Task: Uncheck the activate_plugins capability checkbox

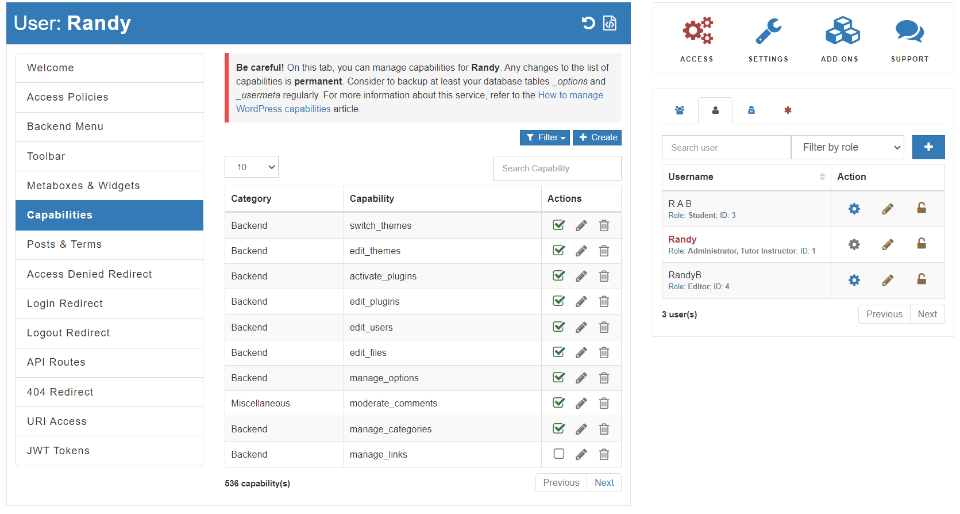Action: coord(559,276)
